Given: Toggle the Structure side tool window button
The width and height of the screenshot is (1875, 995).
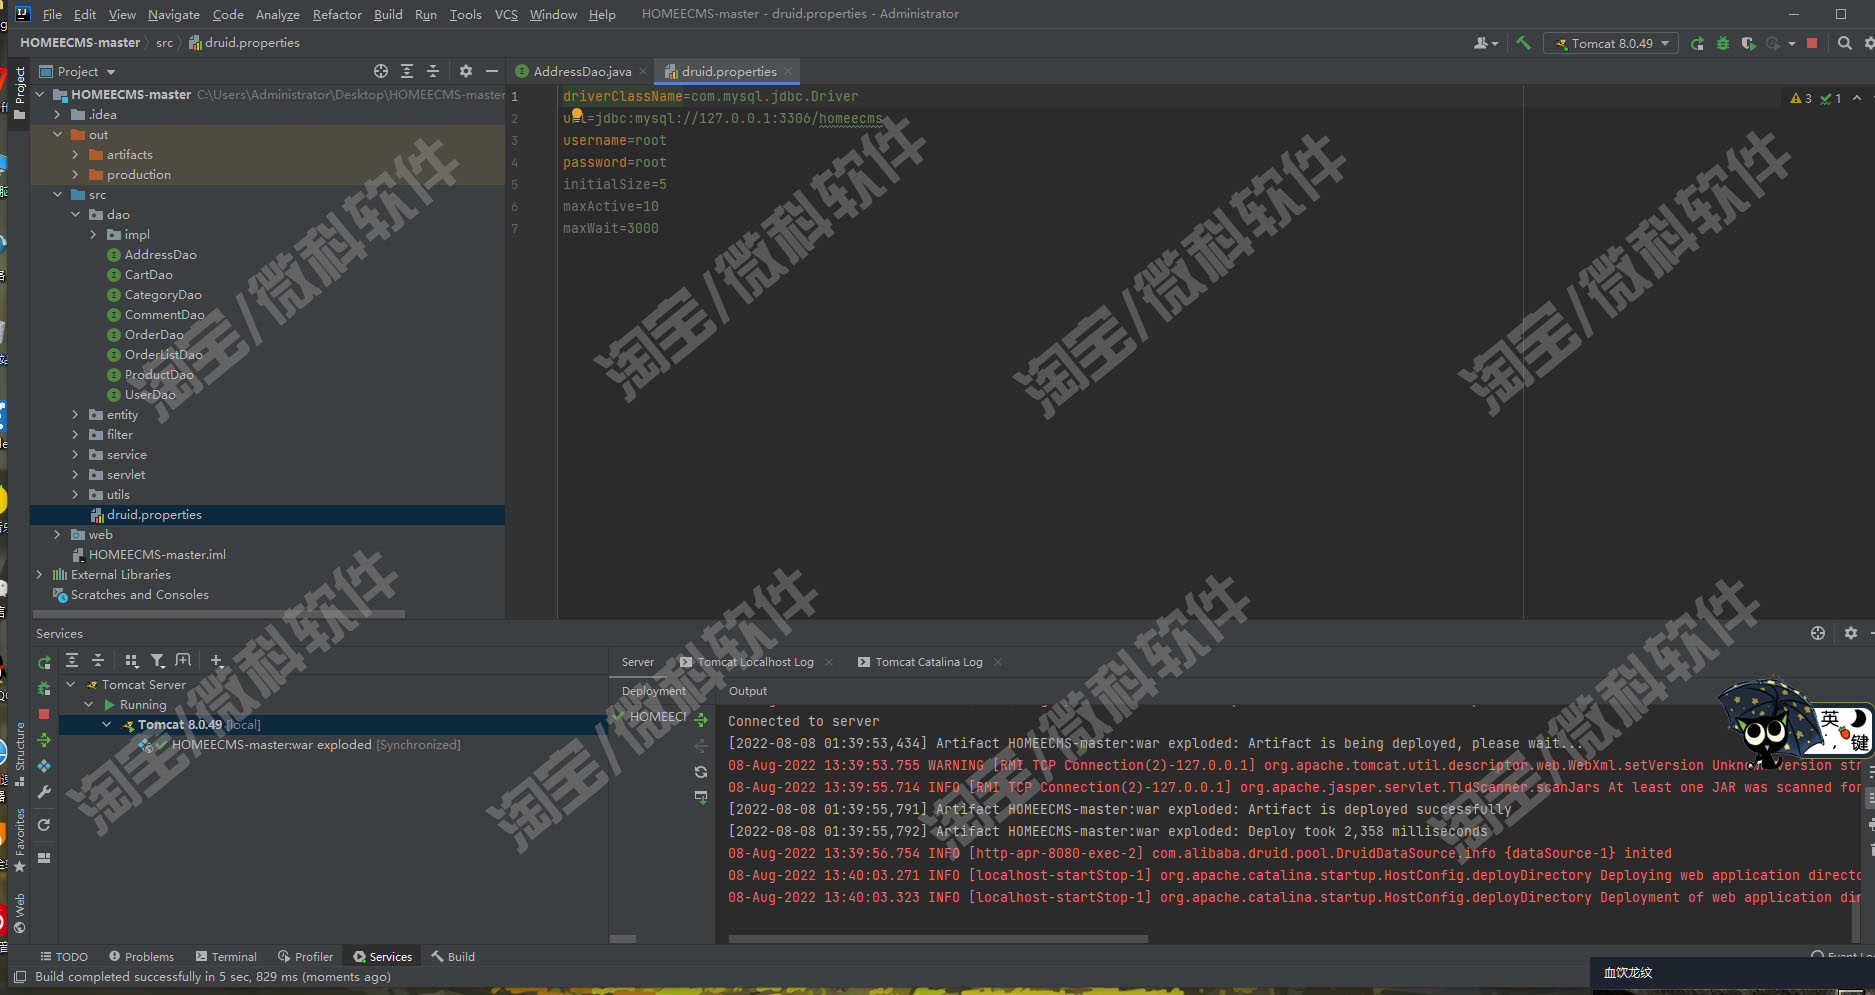Looking at the screenshot, I should coord(19,754).
